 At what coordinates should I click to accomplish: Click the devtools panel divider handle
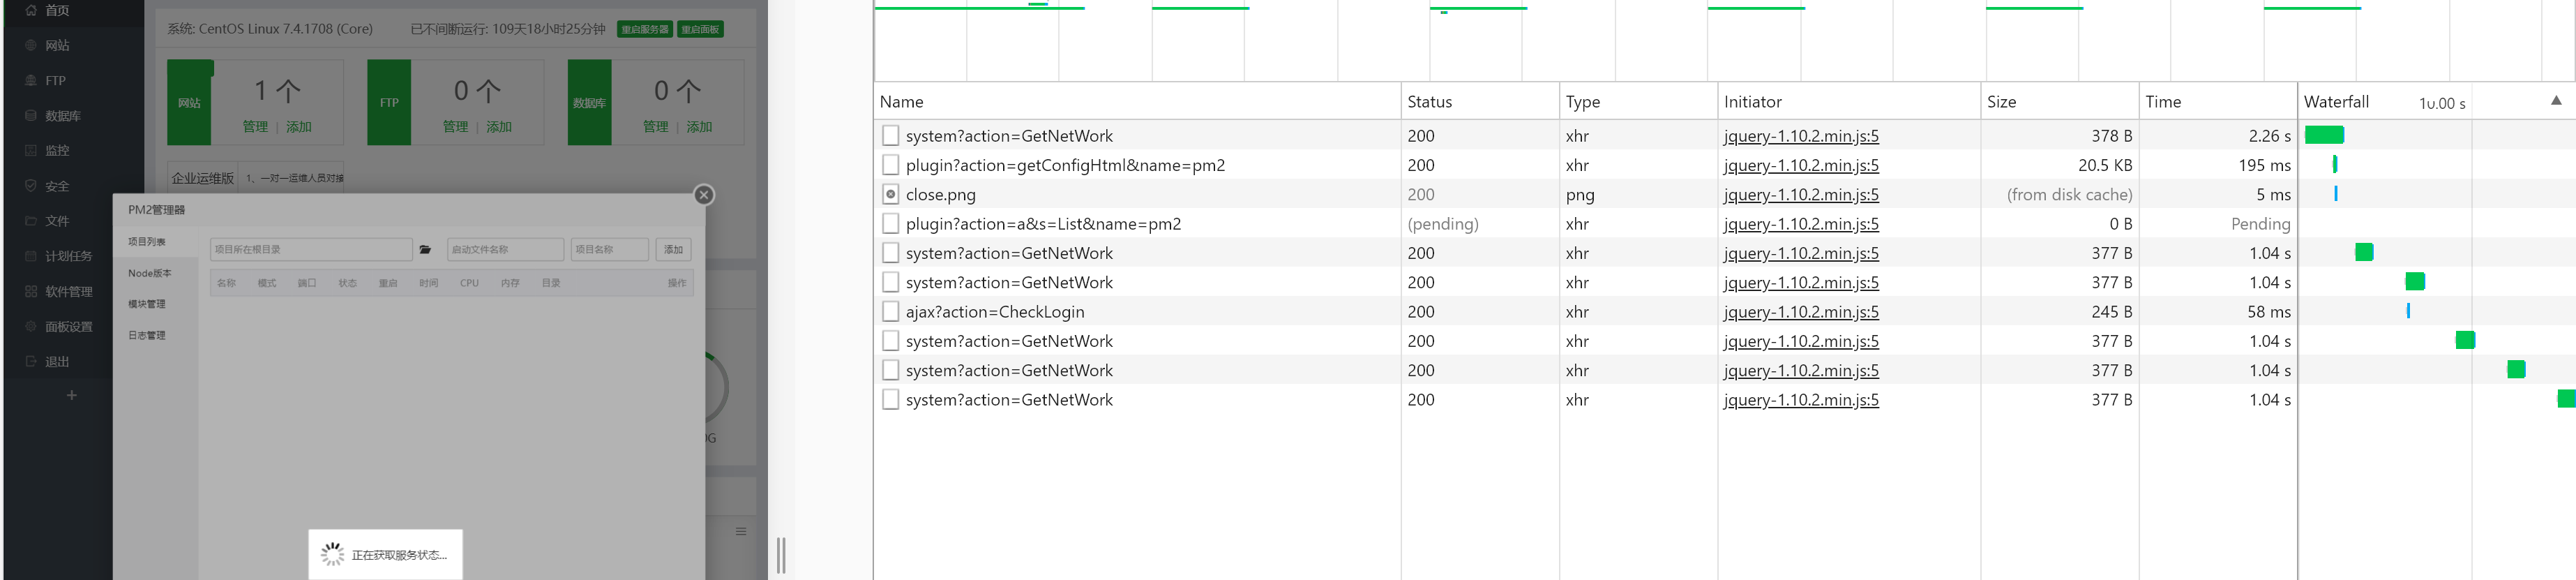click(781, 555)
